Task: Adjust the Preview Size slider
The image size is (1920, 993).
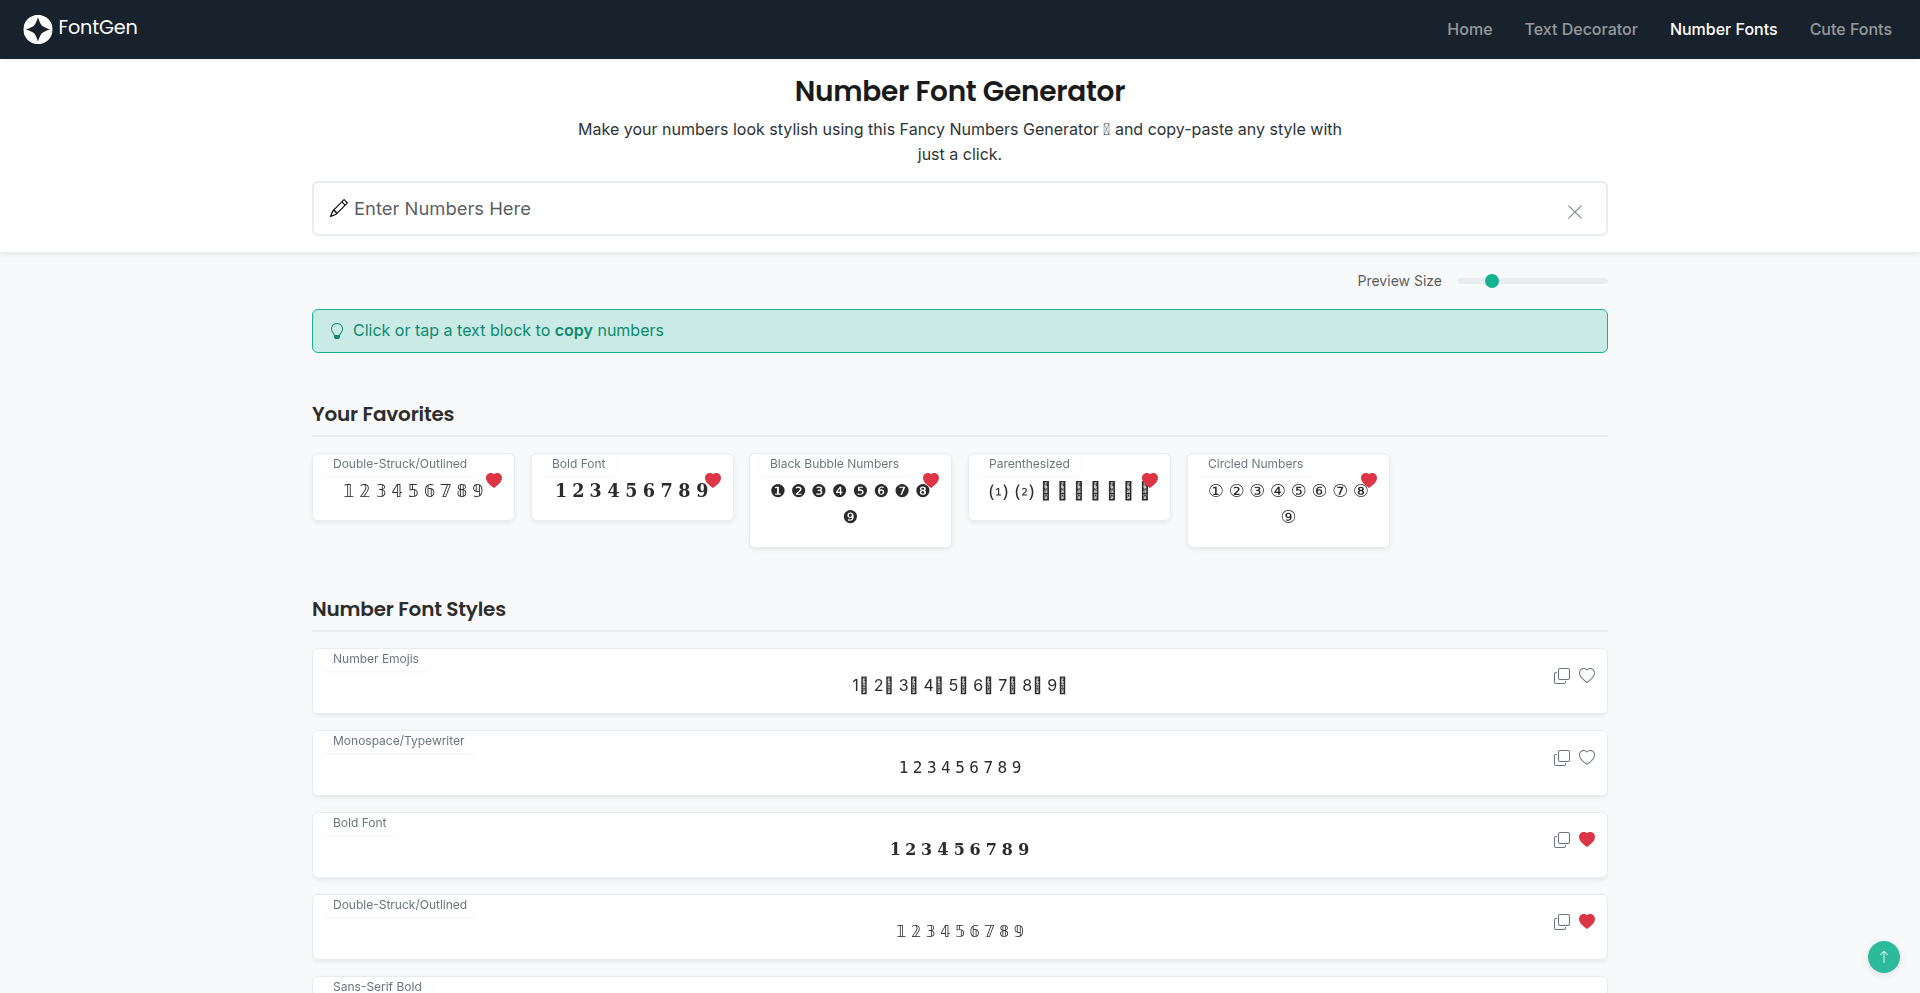Action: point(1492,281)
